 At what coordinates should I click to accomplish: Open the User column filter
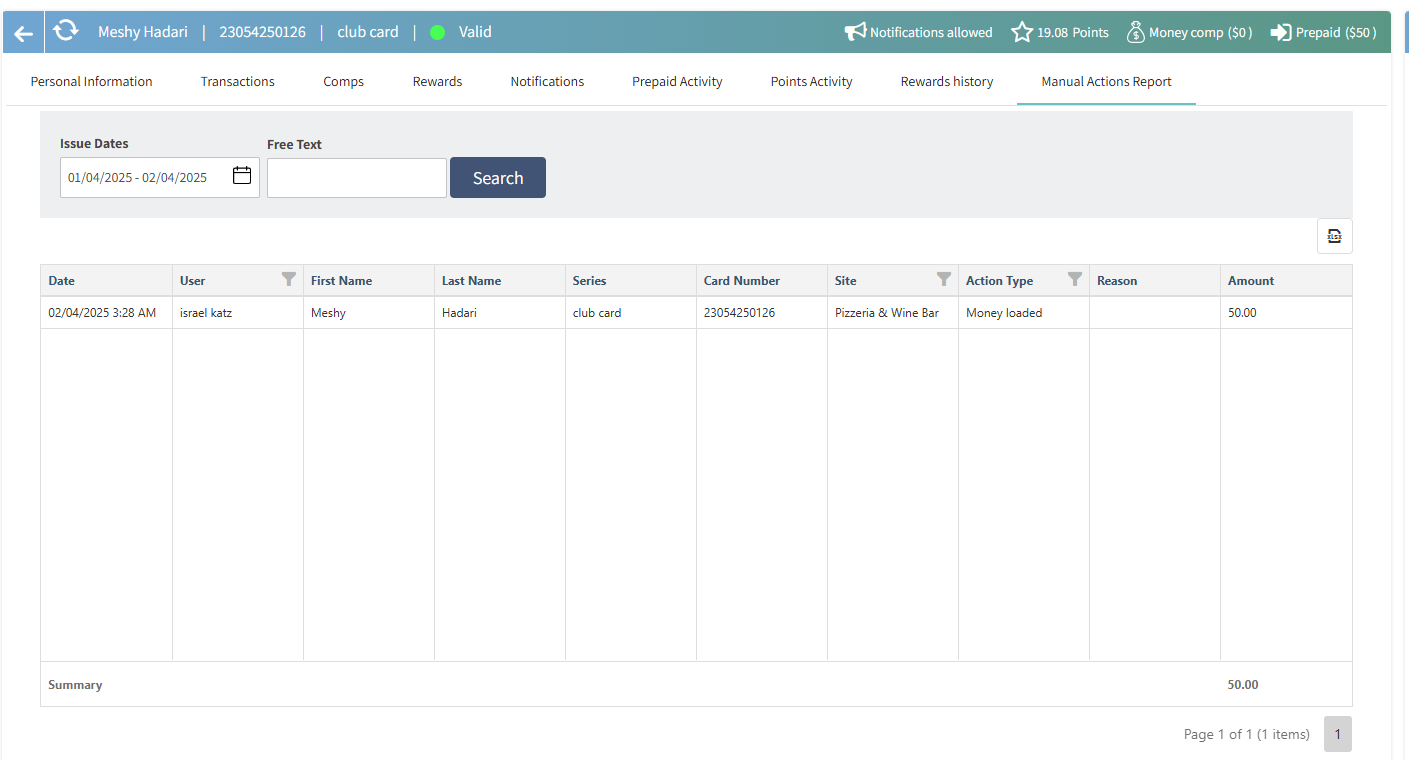289,280
